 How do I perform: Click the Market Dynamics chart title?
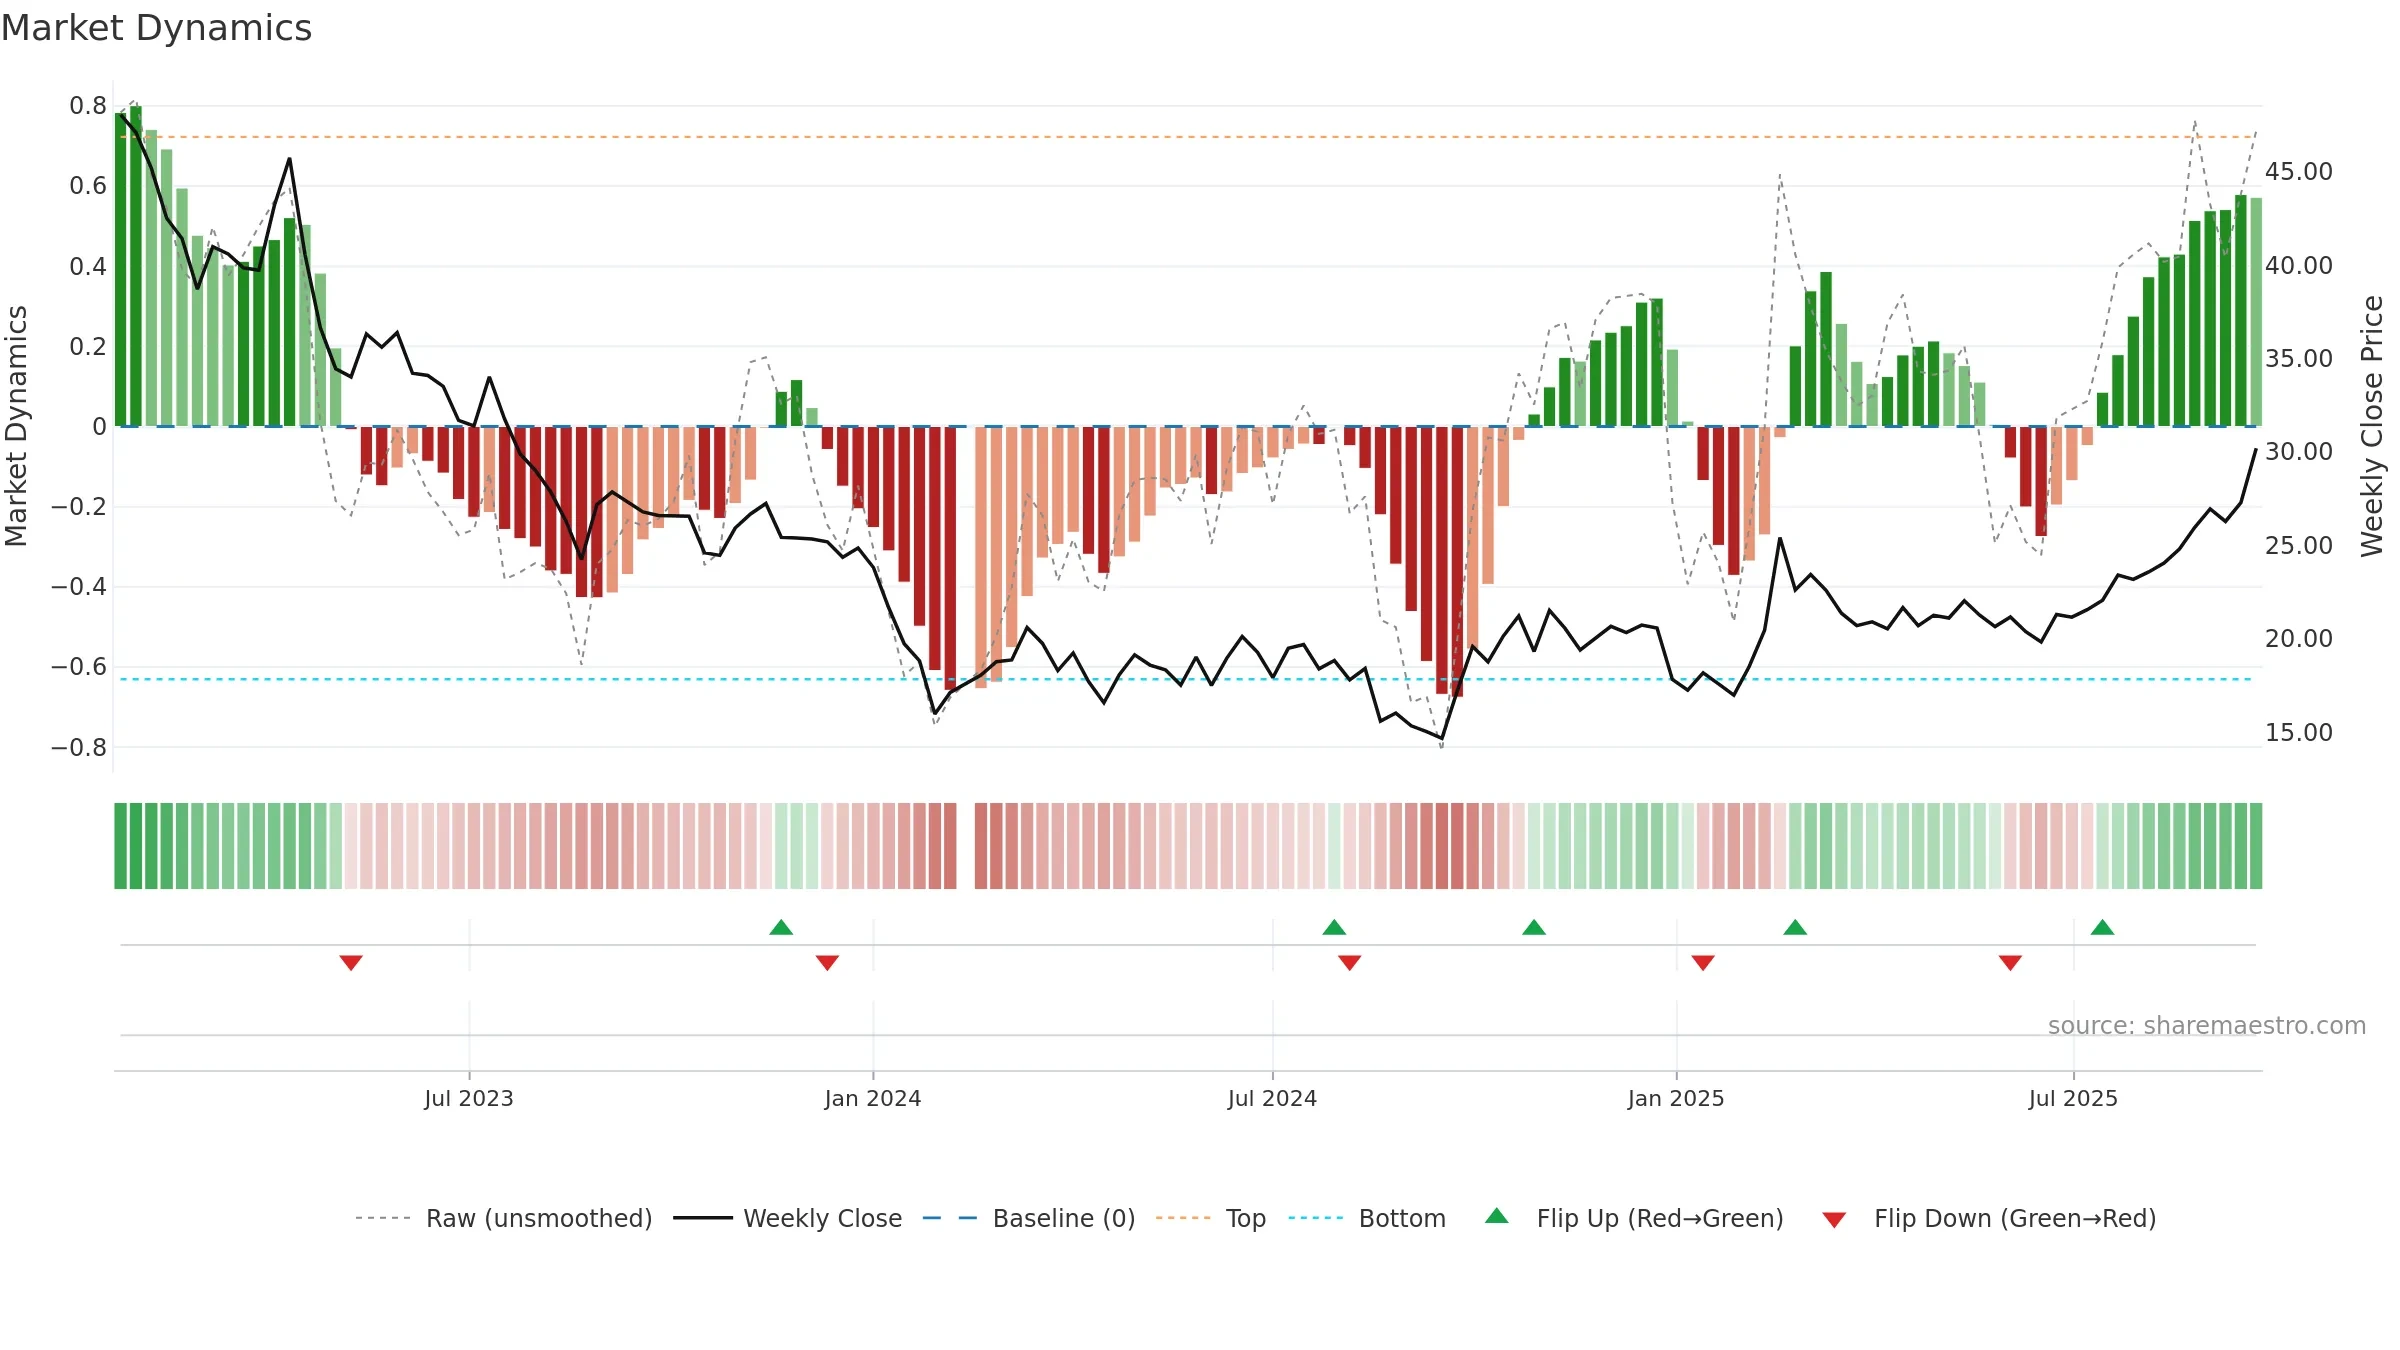[x=157, y=28]
